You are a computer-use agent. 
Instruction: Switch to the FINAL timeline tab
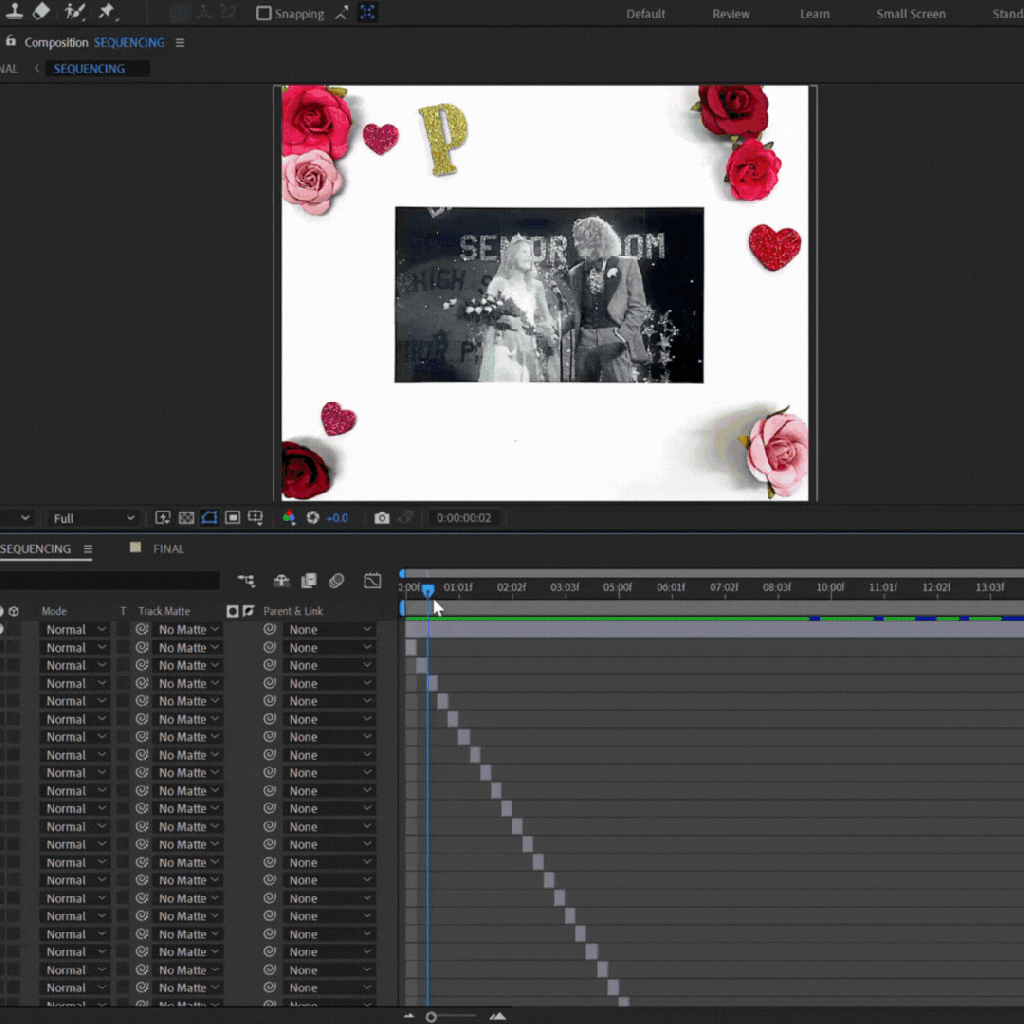[x=168, y=549]
